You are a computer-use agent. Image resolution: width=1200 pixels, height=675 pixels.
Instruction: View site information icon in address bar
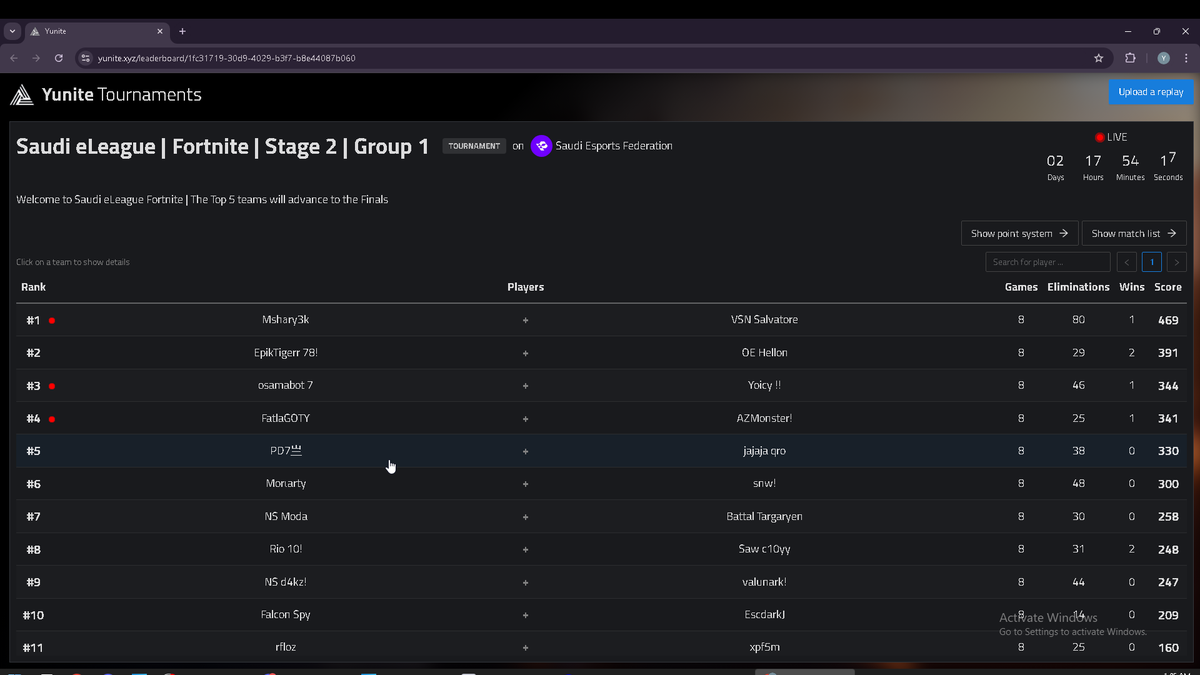(85, 58)
